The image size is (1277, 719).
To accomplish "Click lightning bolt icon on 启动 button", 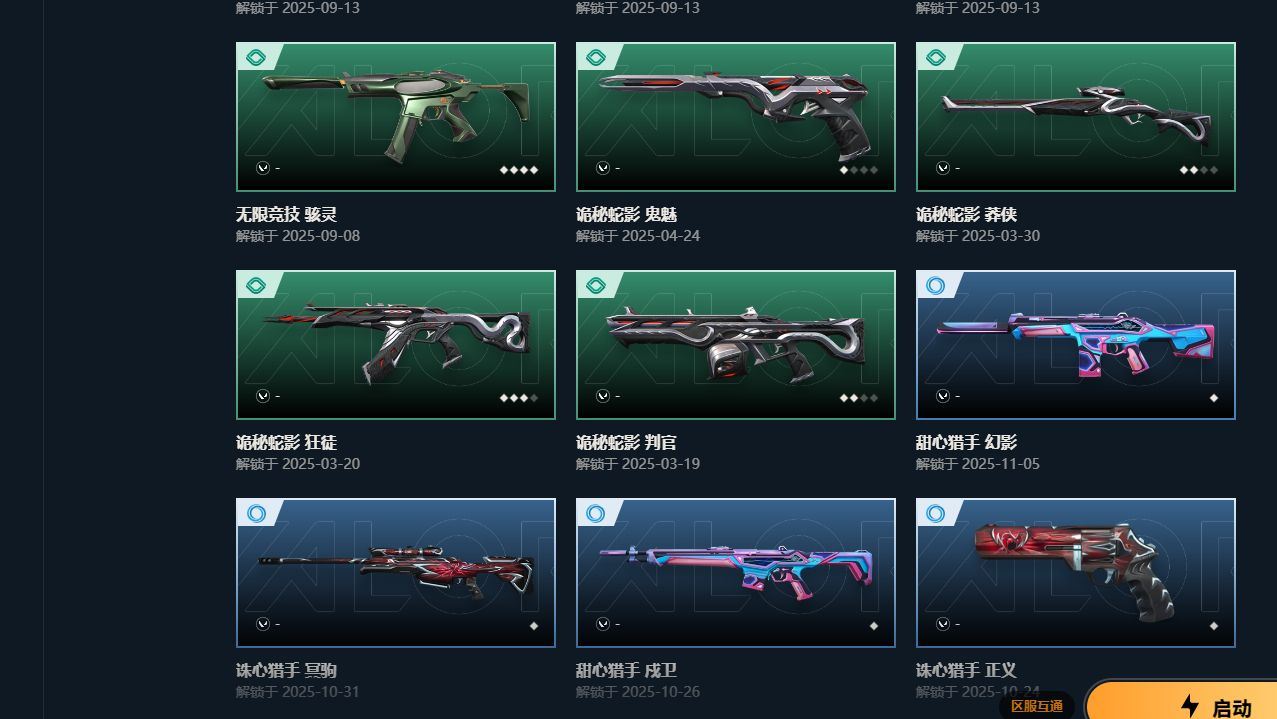I will [1190, 706].
